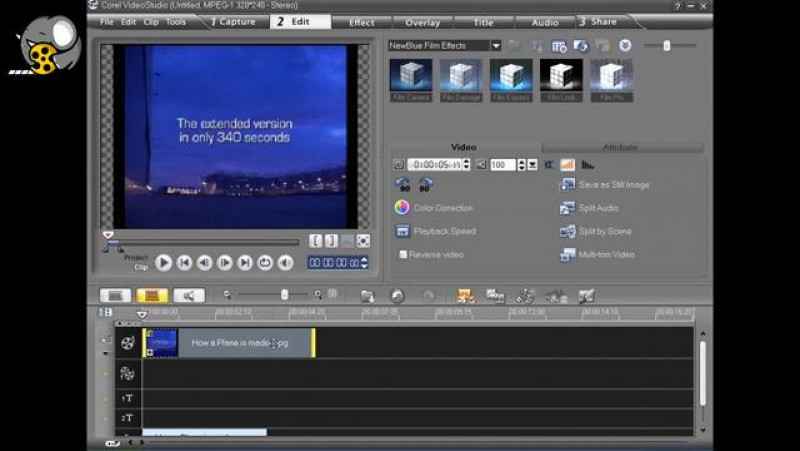Screen dimensions: 800x451
Task: Click Multi-trim Video option
Action: point(597,254)
